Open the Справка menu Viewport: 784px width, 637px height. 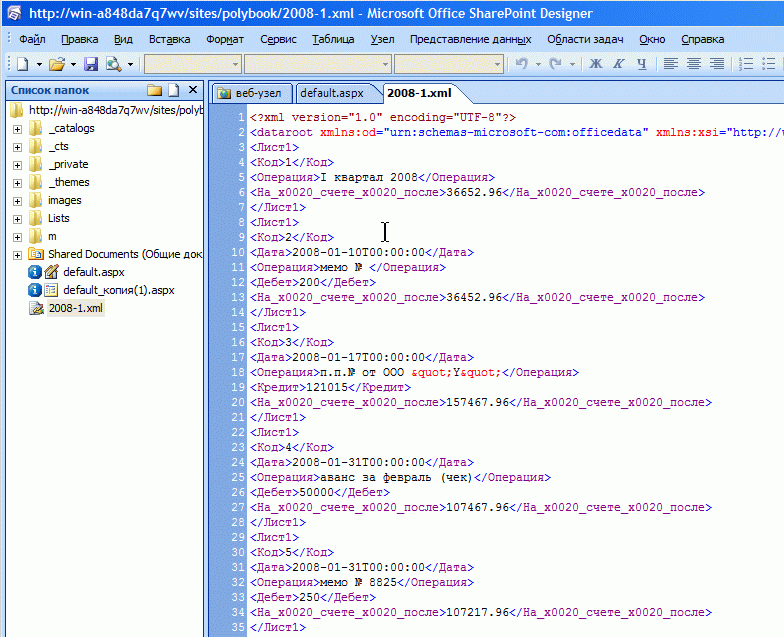[702, 39]
